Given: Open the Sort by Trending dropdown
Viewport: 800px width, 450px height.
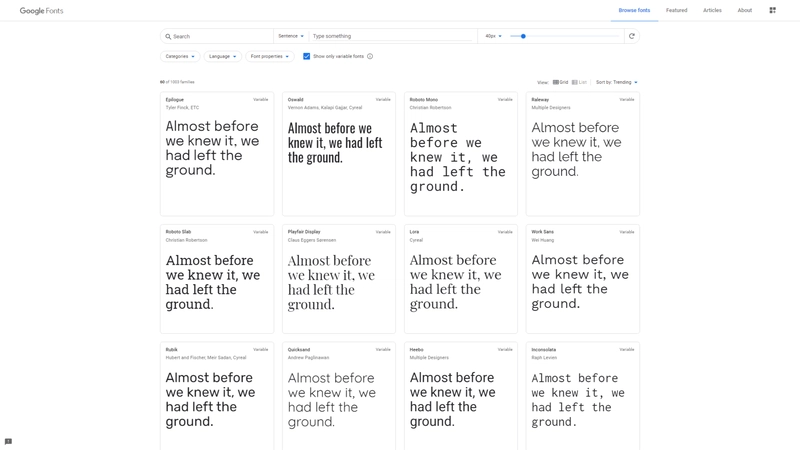Looking at the screenshot, I should 617,82.
